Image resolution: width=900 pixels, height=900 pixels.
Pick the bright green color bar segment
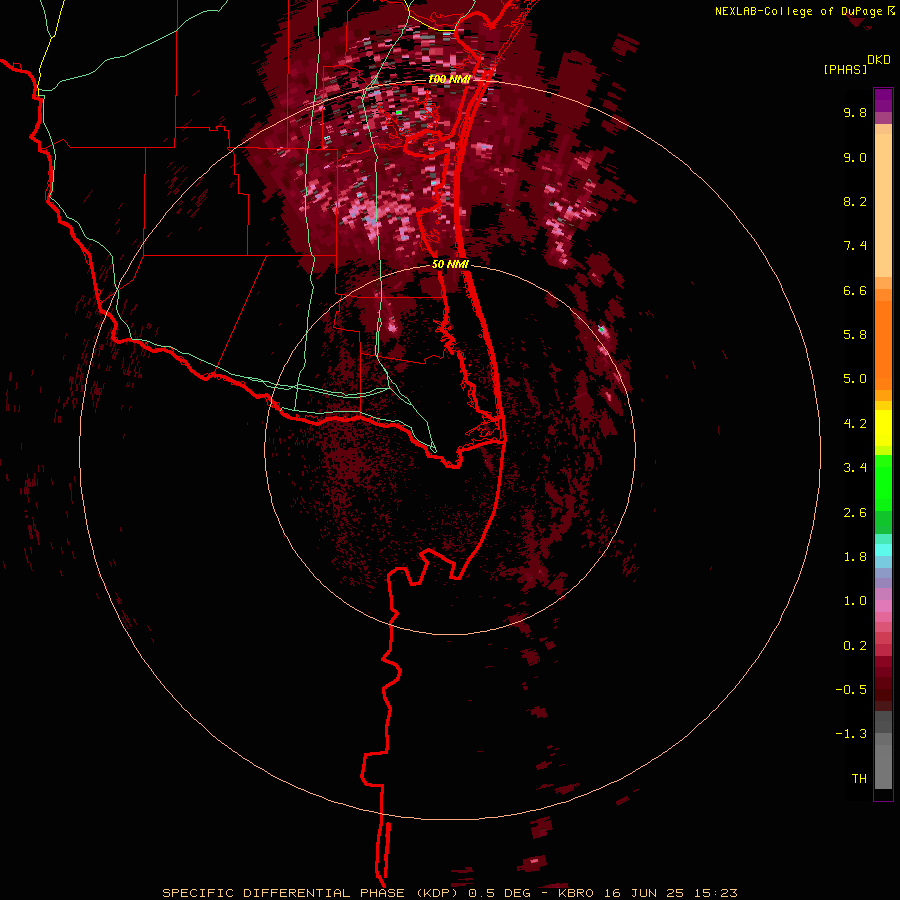click(x=883, y=483)
